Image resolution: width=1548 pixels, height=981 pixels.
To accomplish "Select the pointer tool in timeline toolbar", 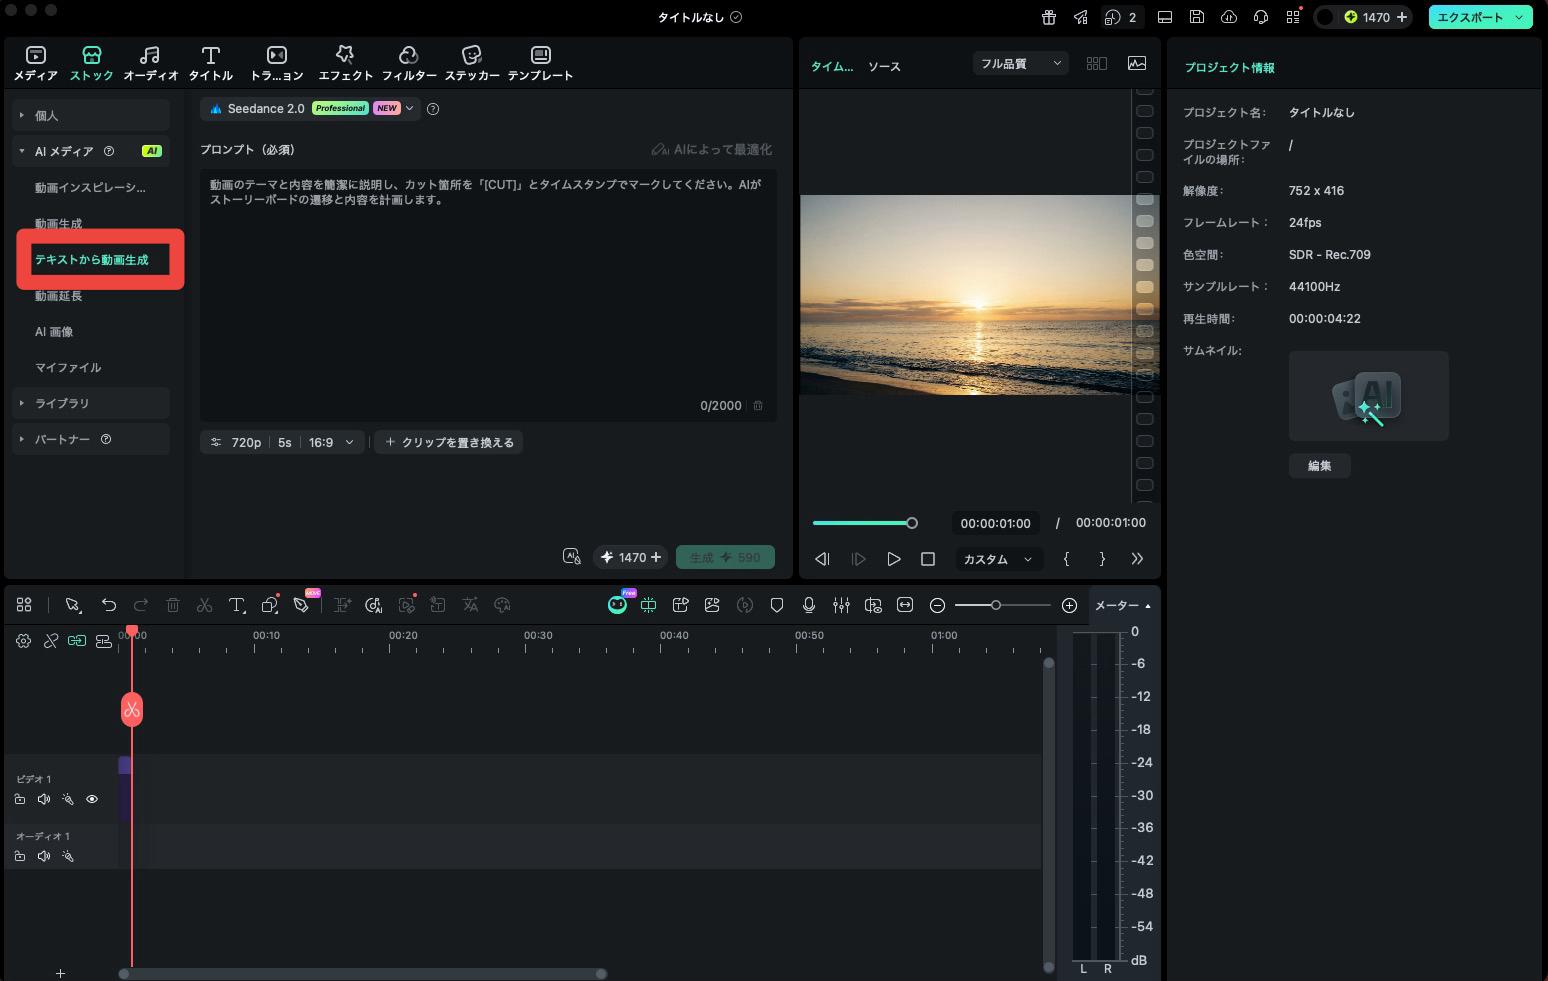I will point(72,605).
